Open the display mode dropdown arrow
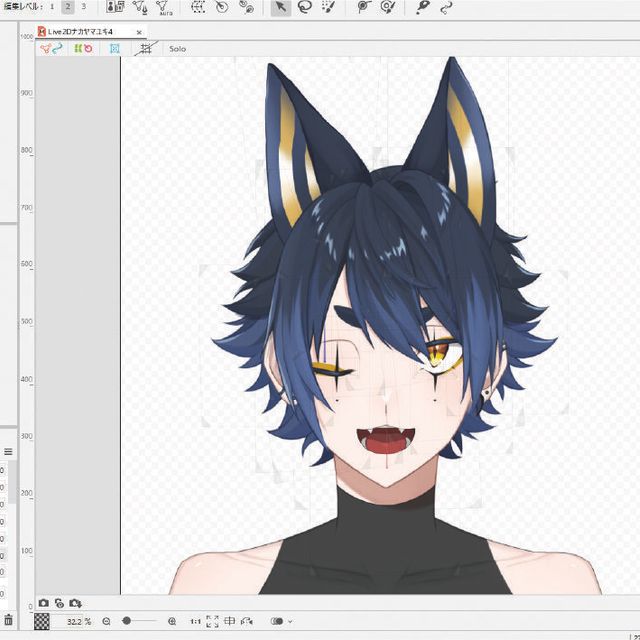640x640 pixels. click(x=290, y=621)
